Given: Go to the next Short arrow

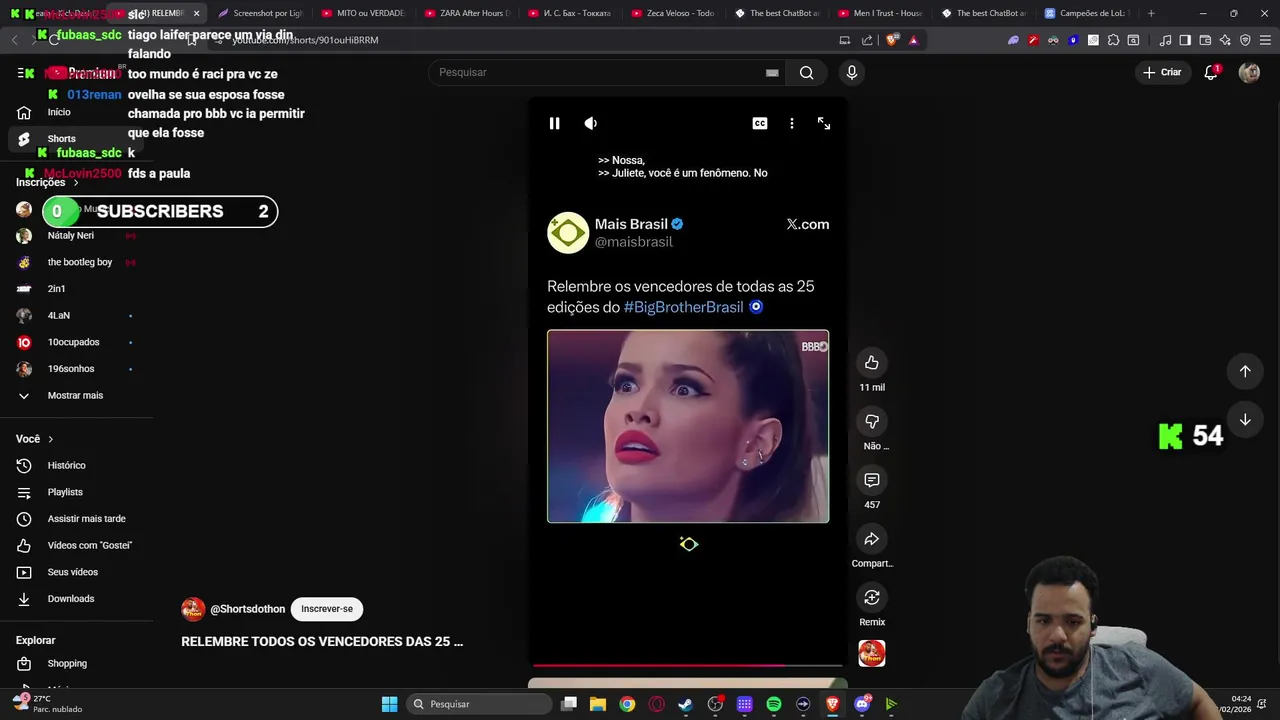Looking at the screenshot, I should point(1245,420).
